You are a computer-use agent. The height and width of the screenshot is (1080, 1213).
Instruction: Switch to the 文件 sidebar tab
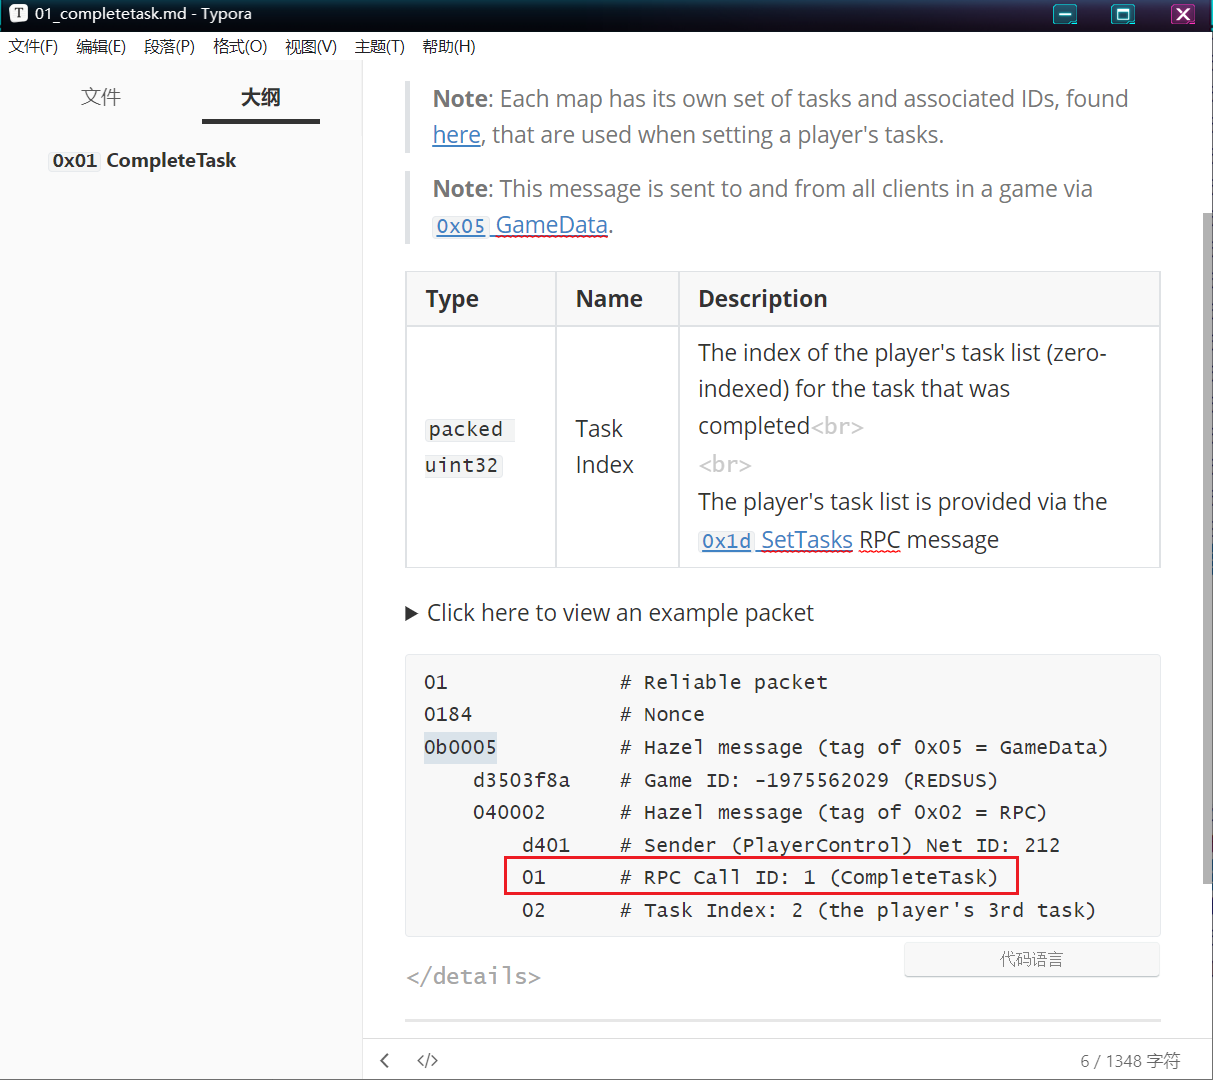[101, 97]
